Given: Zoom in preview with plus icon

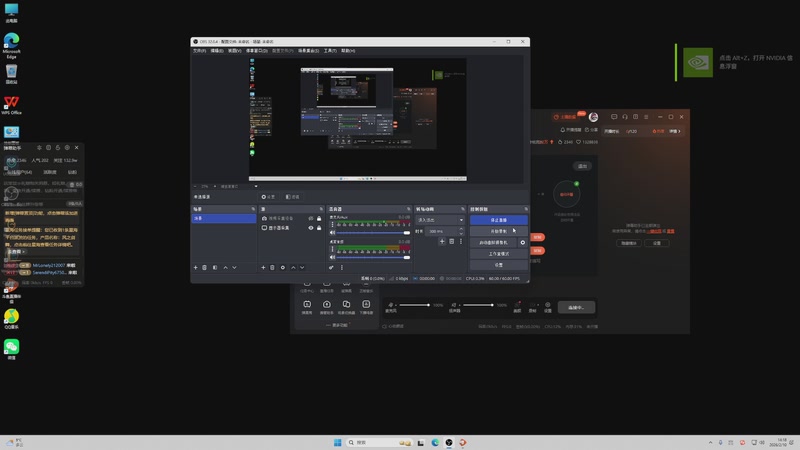Looking at the screenshot, I should click(x=215, y=186).
